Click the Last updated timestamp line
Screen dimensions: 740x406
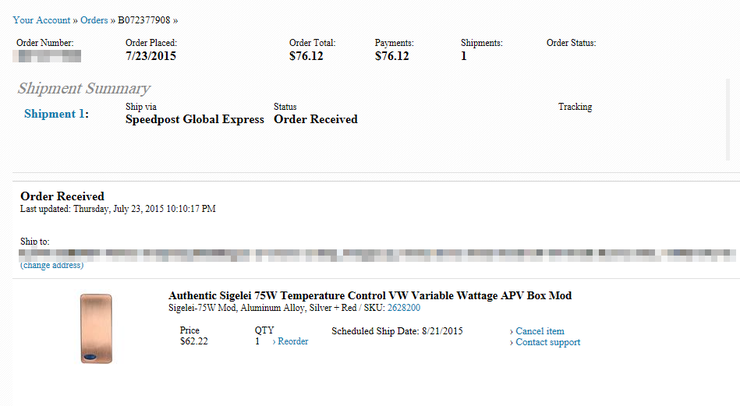pyautogui.click(x=118, y=209)
